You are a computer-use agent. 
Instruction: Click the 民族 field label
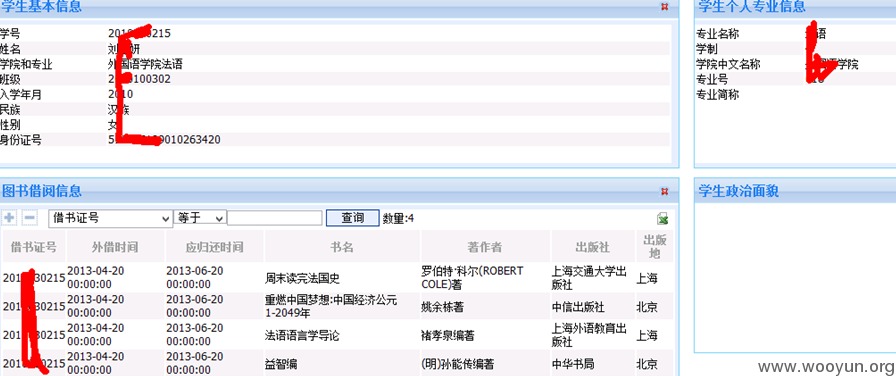pos(10,110)
